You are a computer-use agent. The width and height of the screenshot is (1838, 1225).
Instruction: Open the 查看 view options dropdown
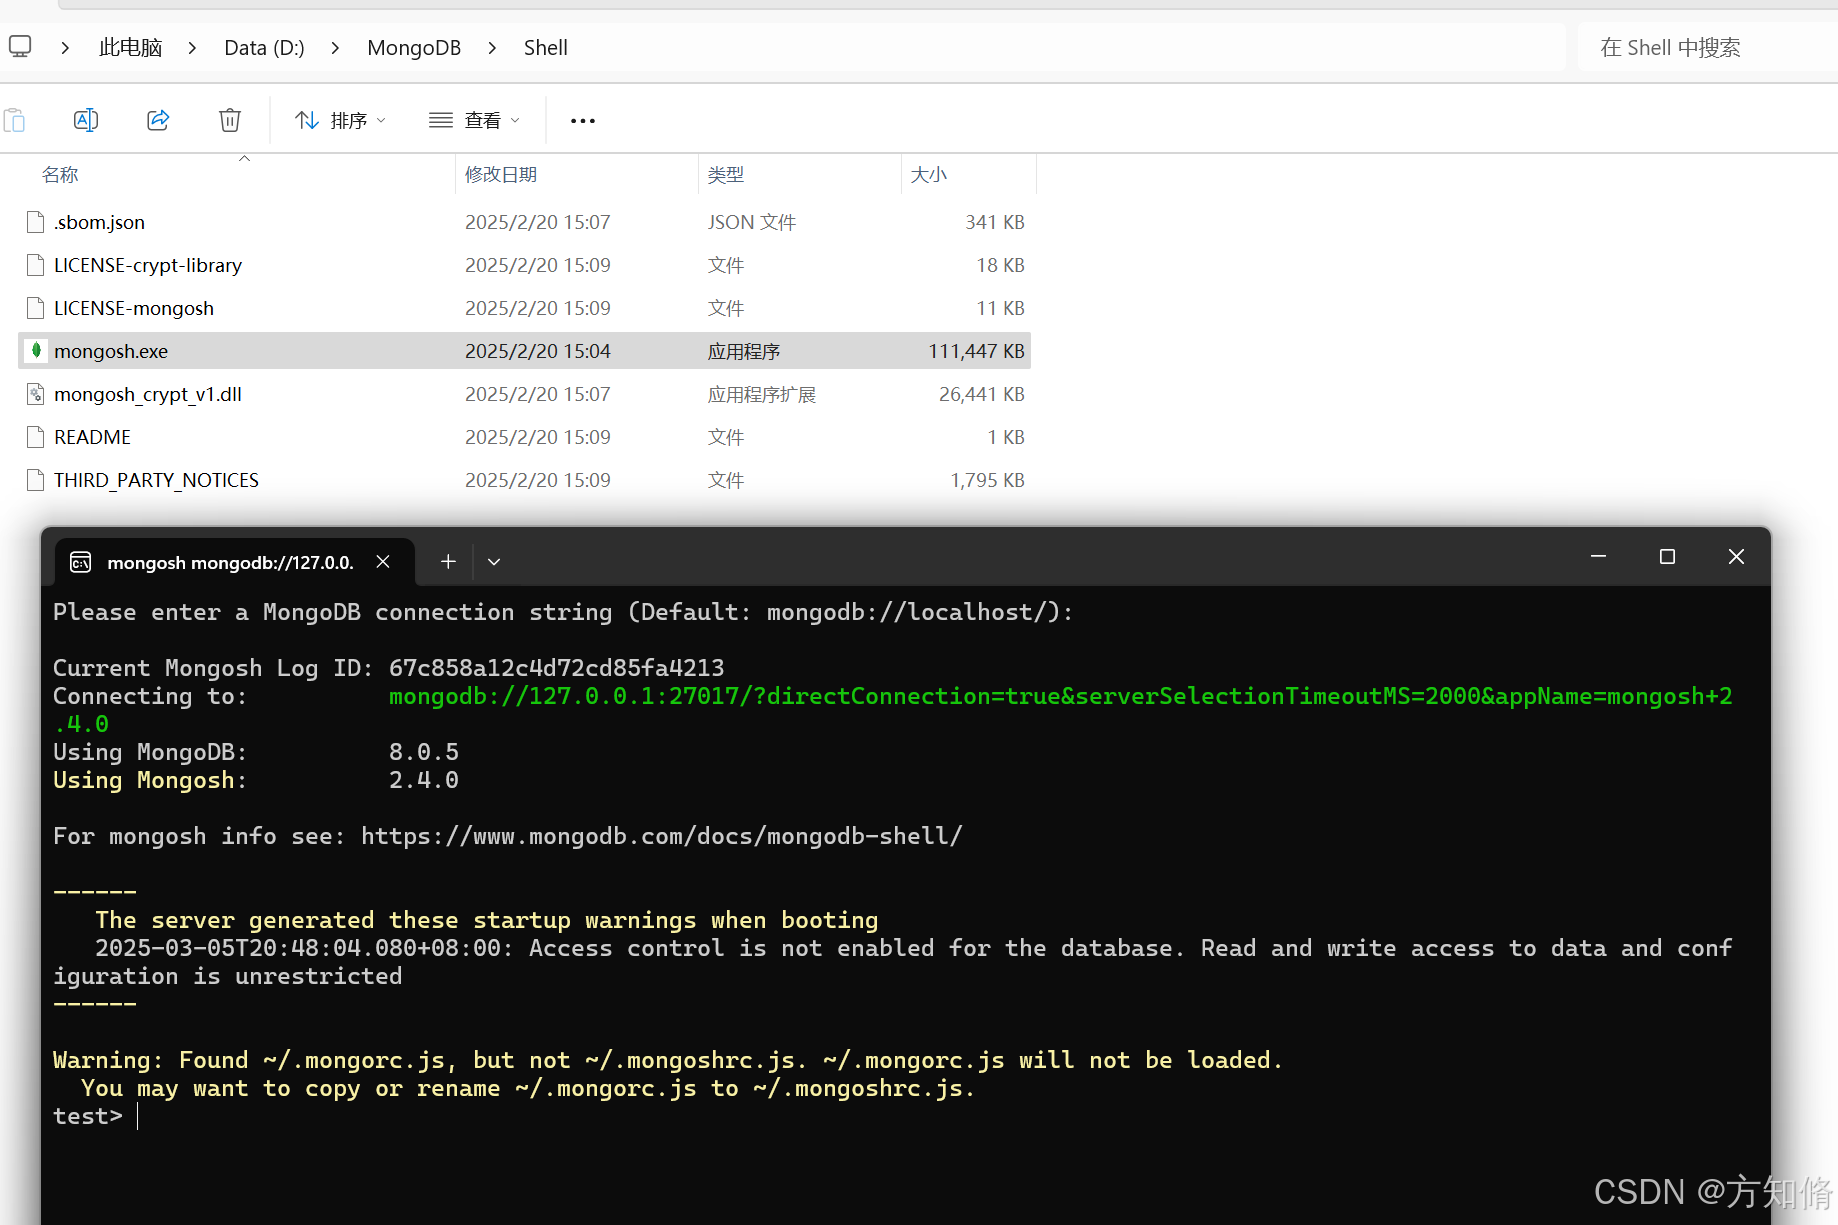point(474,119)
